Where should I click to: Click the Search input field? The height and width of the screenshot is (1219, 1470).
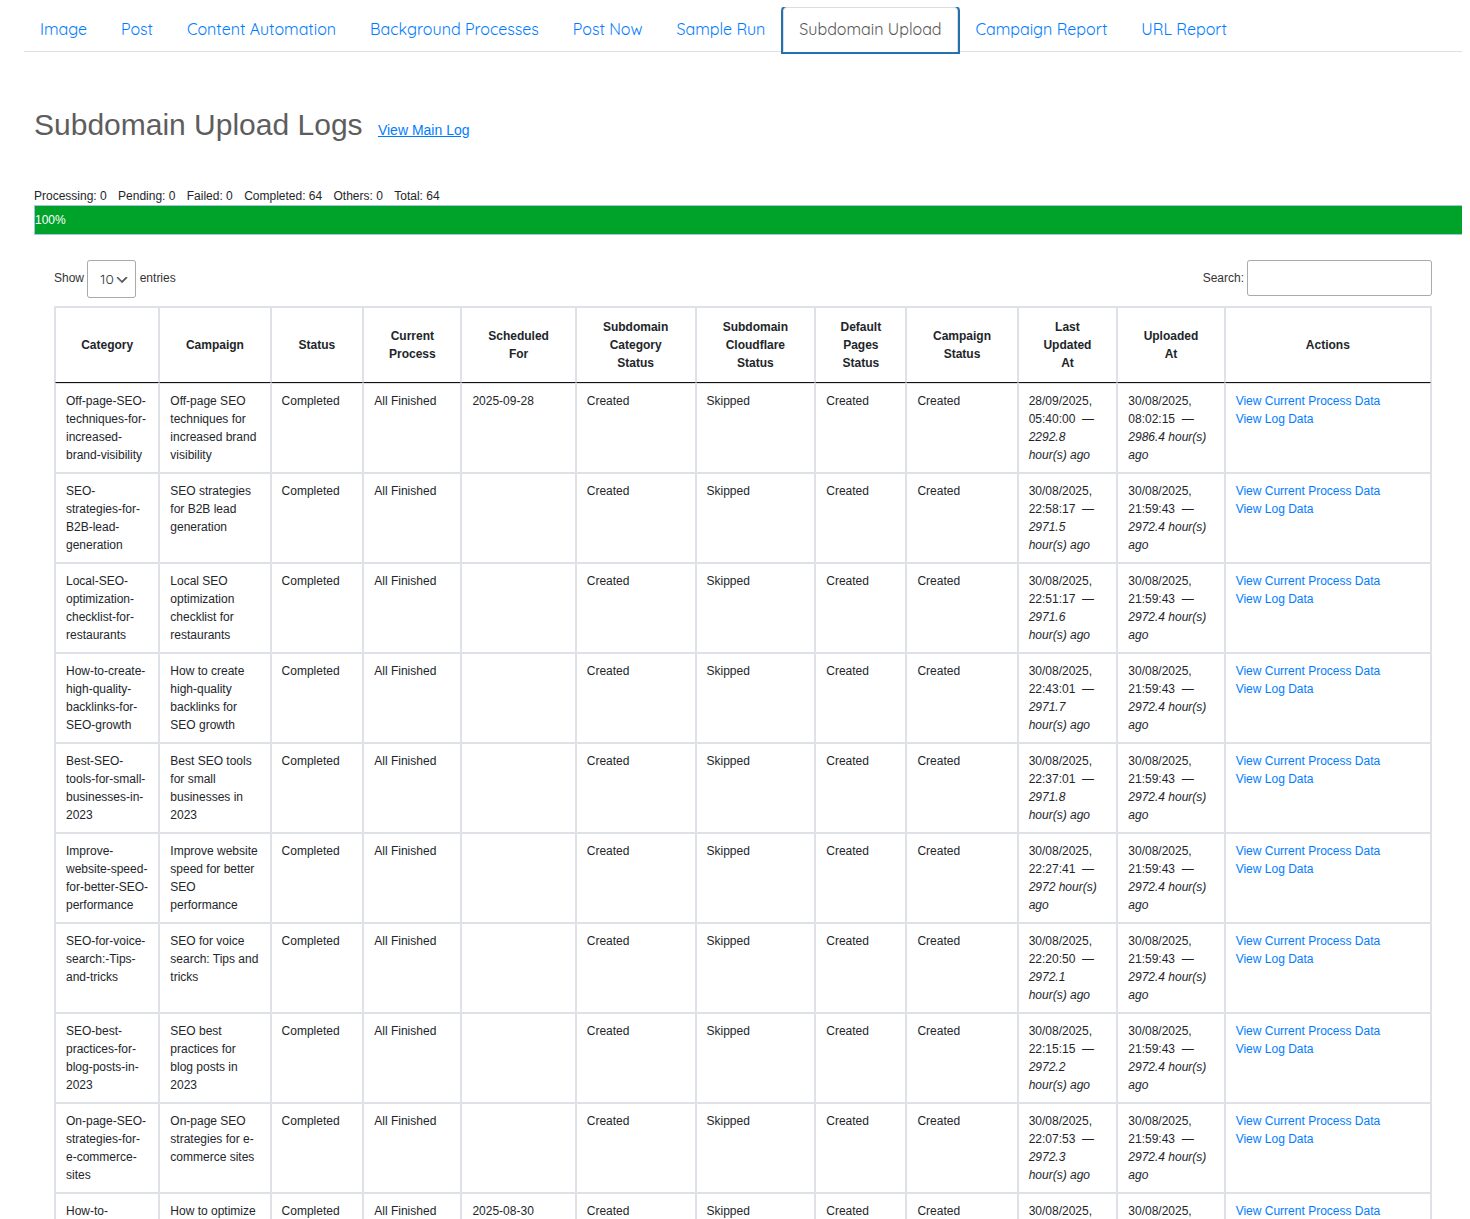point(1338,278)
